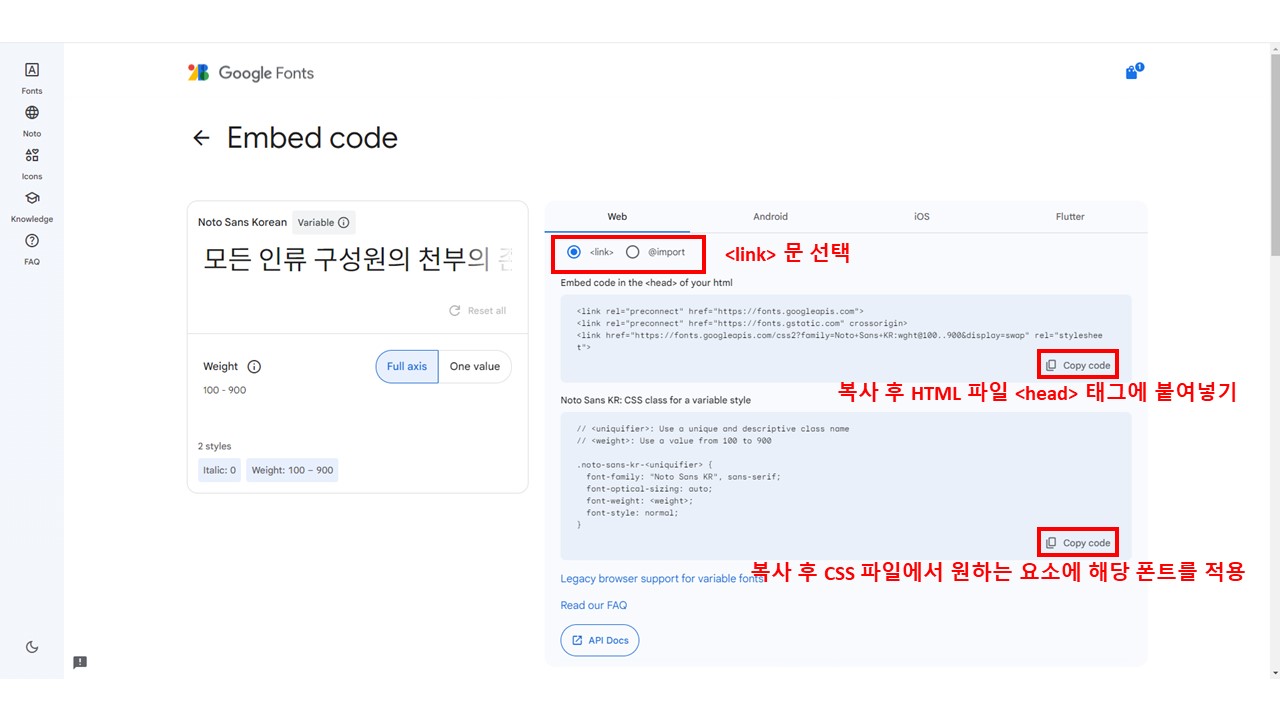Open Legacy browser support for variable fonts link

tap(663, 578)
